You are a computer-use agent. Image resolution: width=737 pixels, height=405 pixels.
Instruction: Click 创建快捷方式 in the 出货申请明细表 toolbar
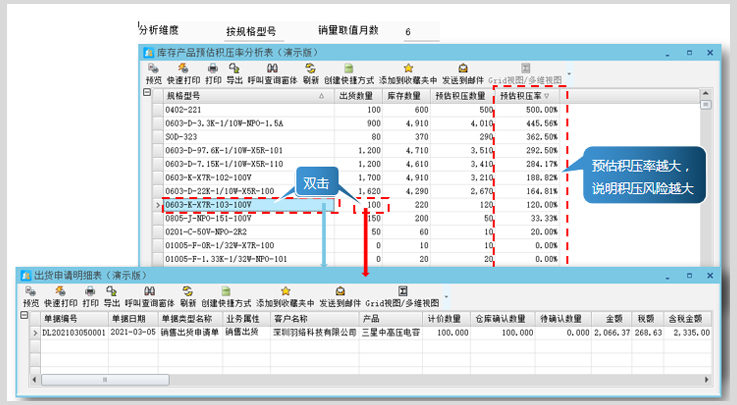coord(228,296)
